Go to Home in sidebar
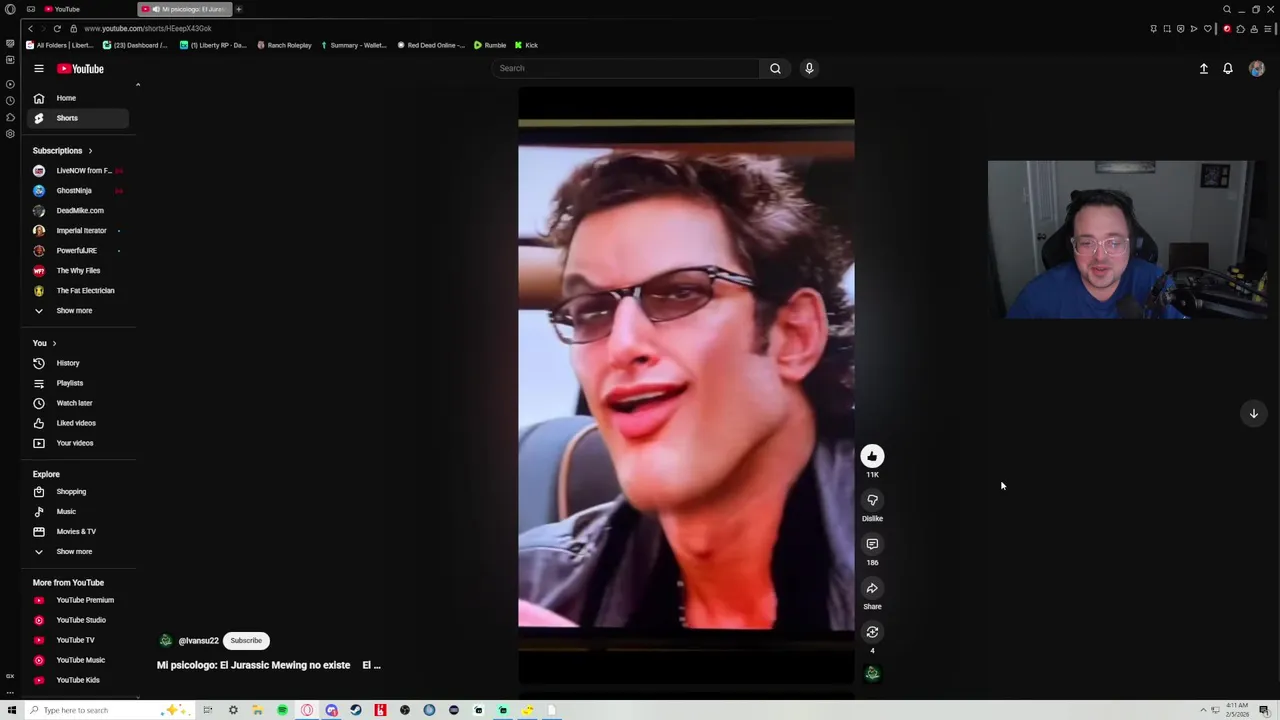This screenshot has height=720, width=1280. pyautogui.click(x=79, y=98)
